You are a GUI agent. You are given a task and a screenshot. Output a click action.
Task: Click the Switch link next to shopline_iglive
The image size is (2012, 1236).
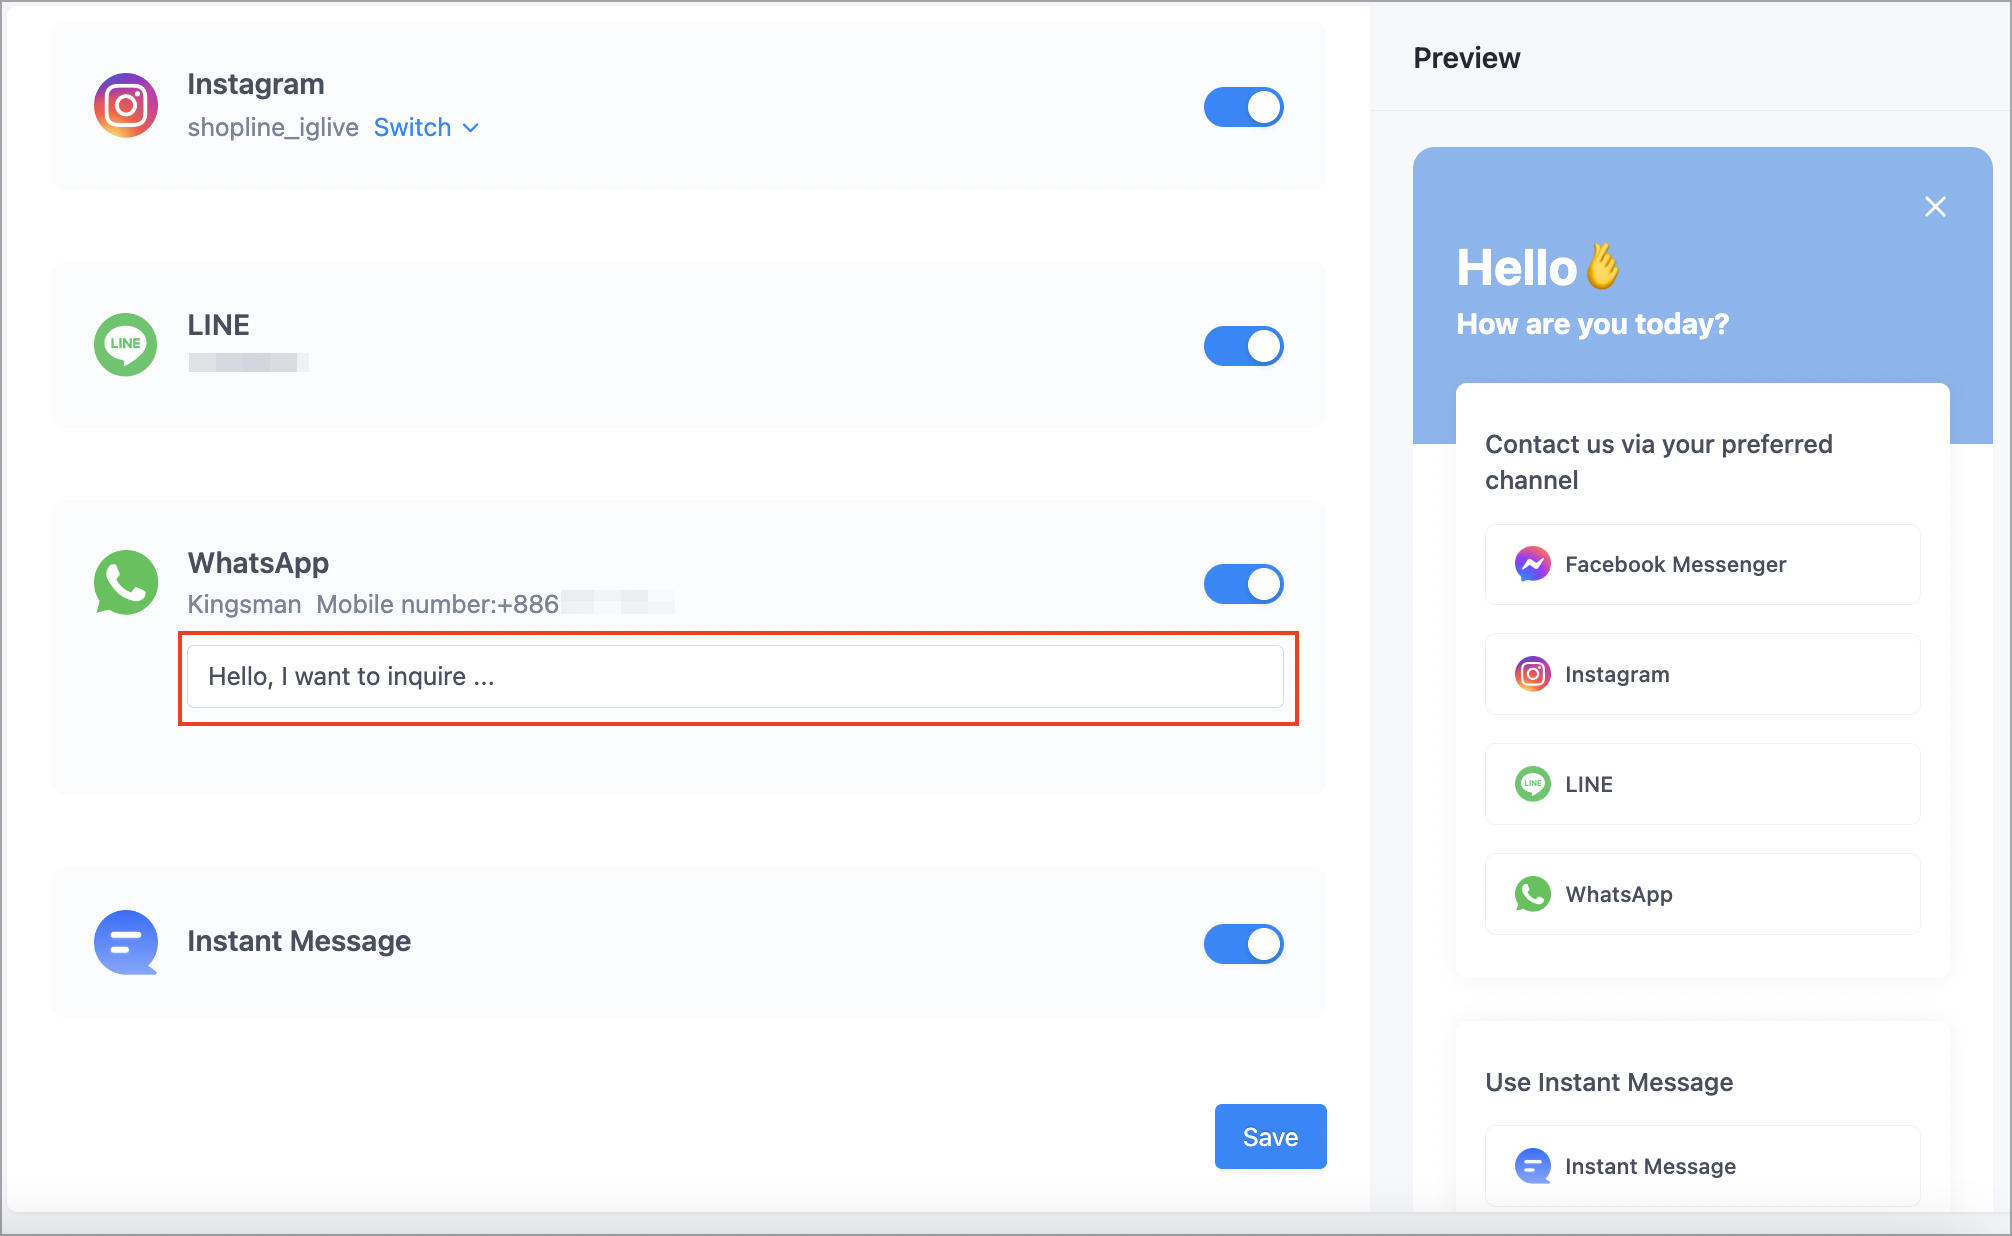pyautogui.click(x=412, y=127)
